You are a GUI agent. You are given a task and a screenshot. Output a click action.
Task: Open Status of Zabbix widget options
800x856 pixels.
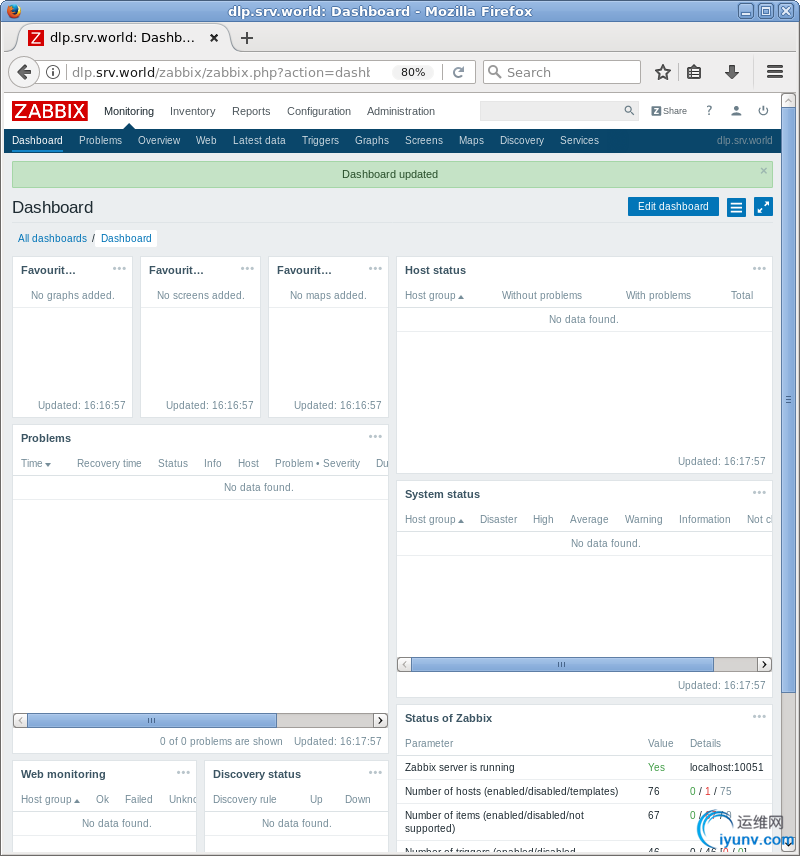coord(759,716)
